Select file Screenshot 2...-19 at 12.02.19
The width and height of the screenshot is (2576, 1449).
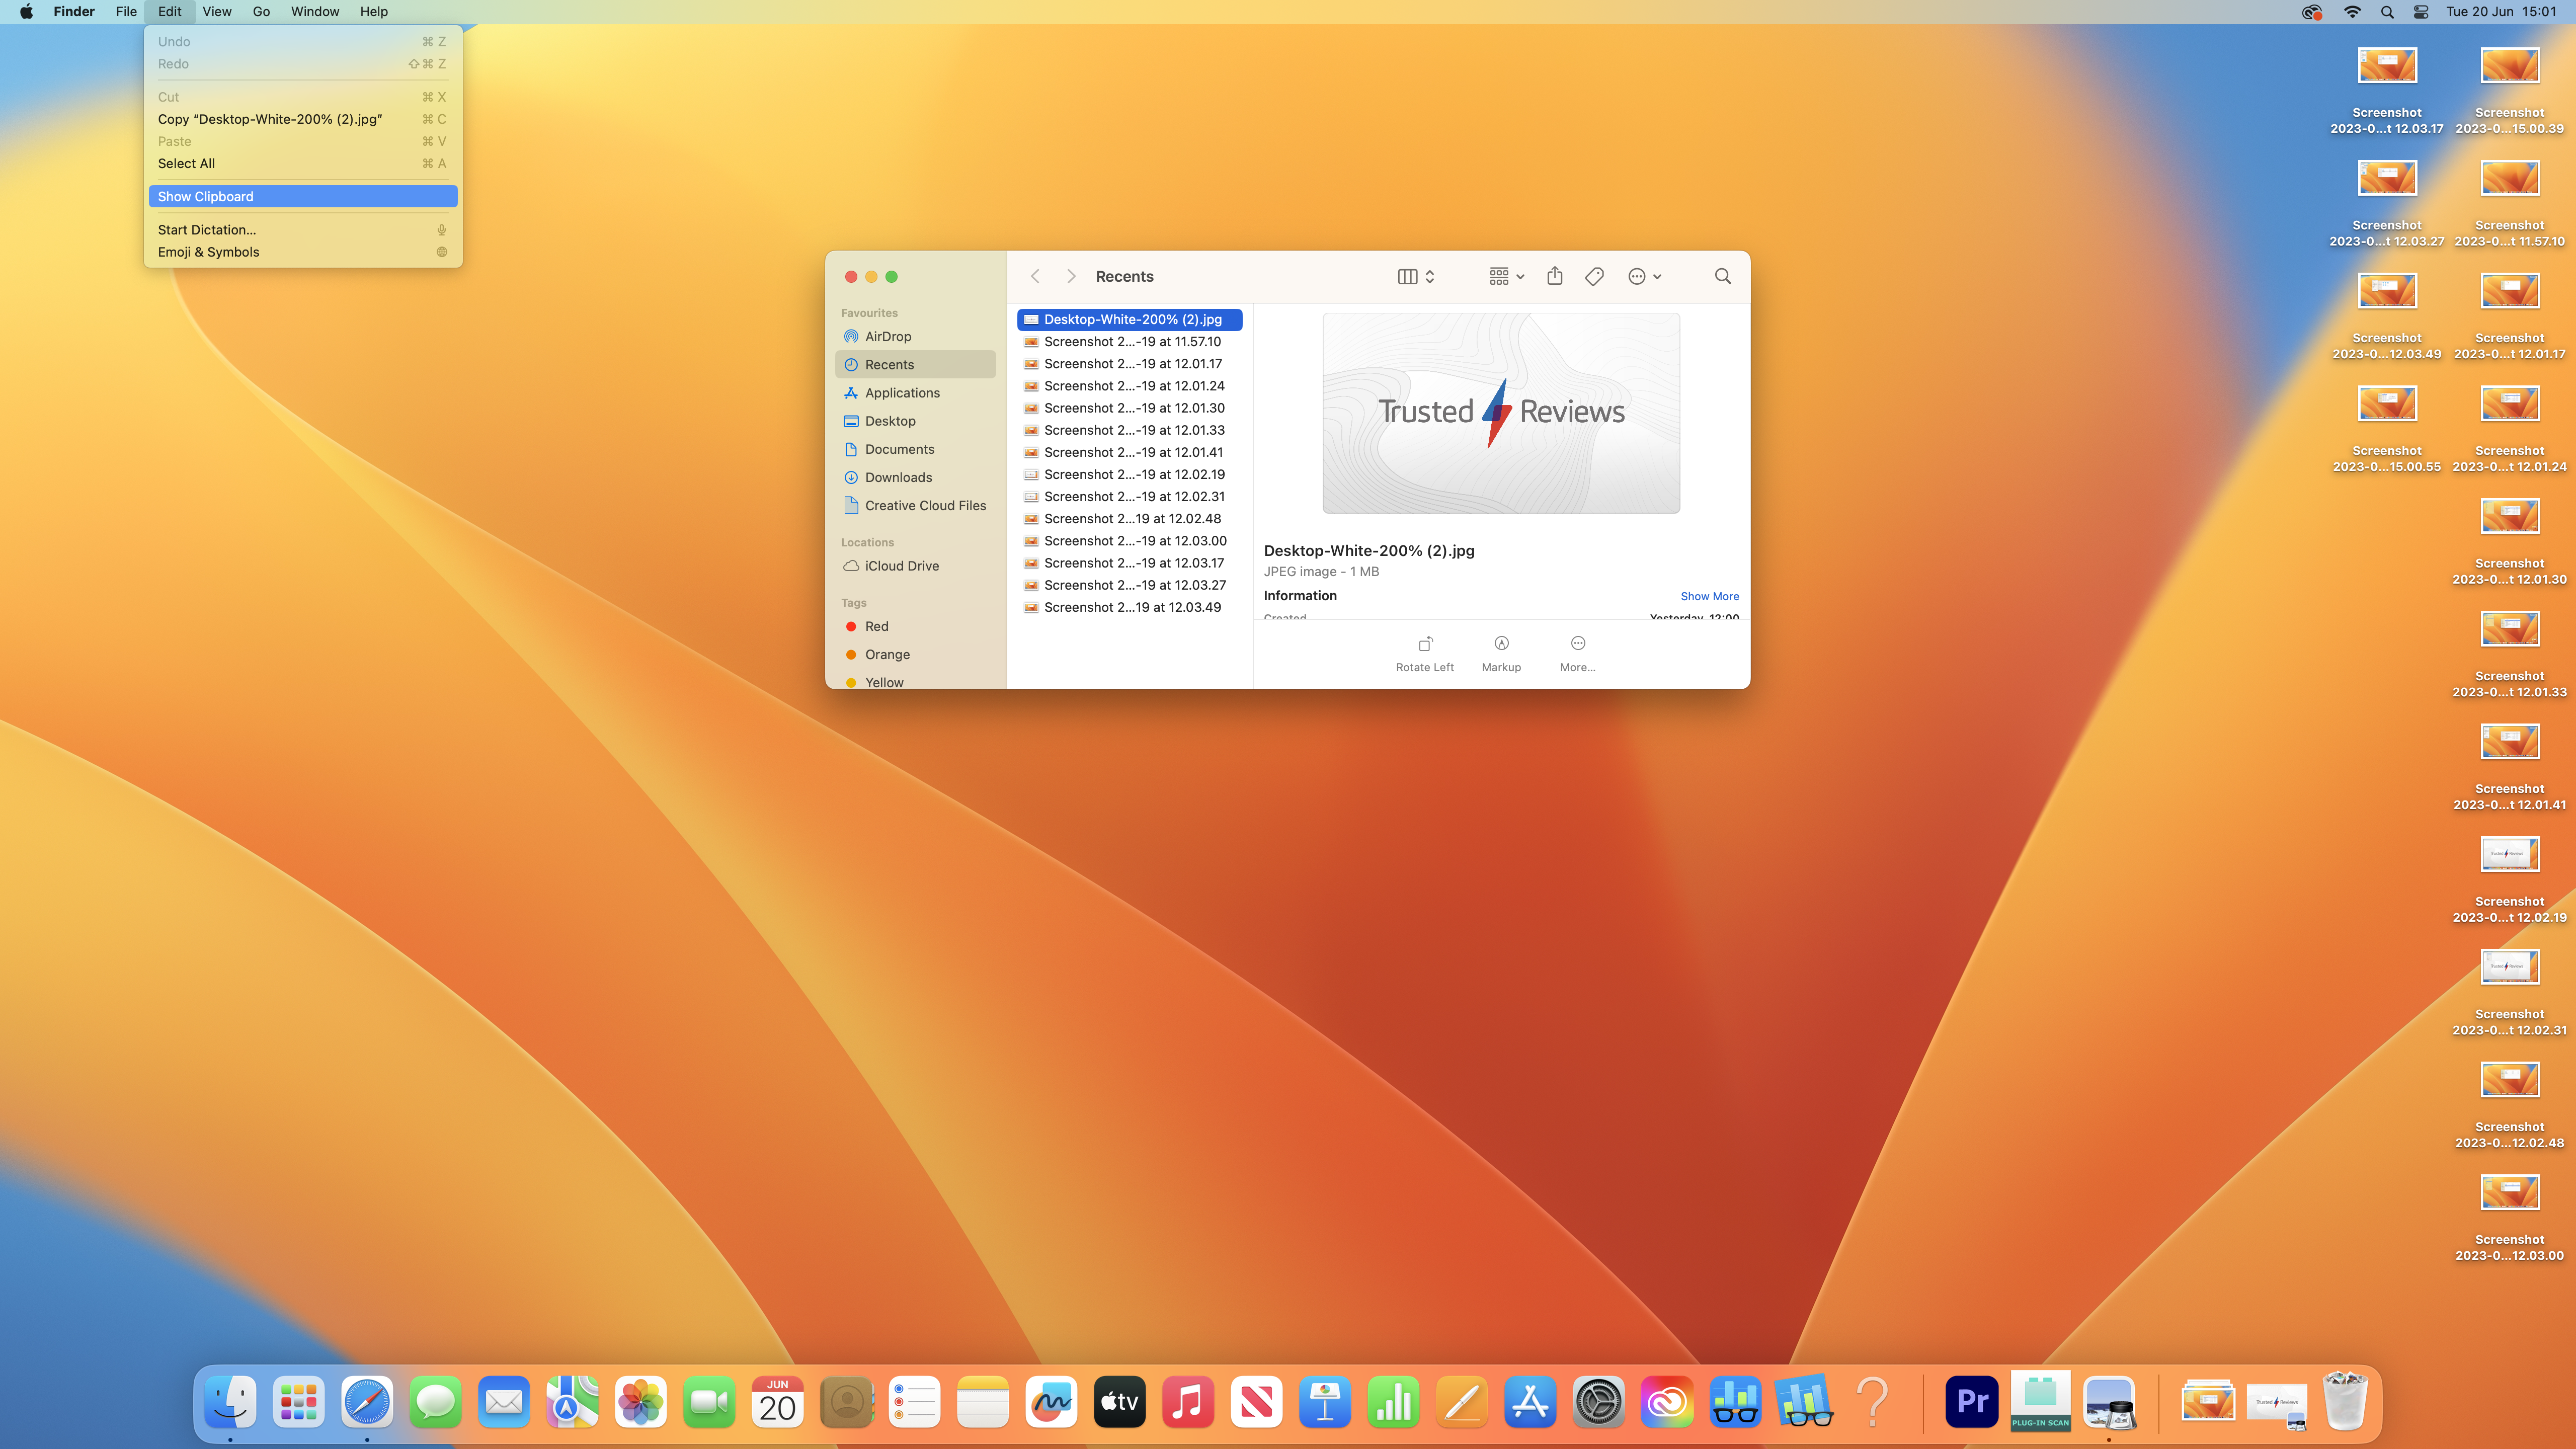(x=1129, y=474)
